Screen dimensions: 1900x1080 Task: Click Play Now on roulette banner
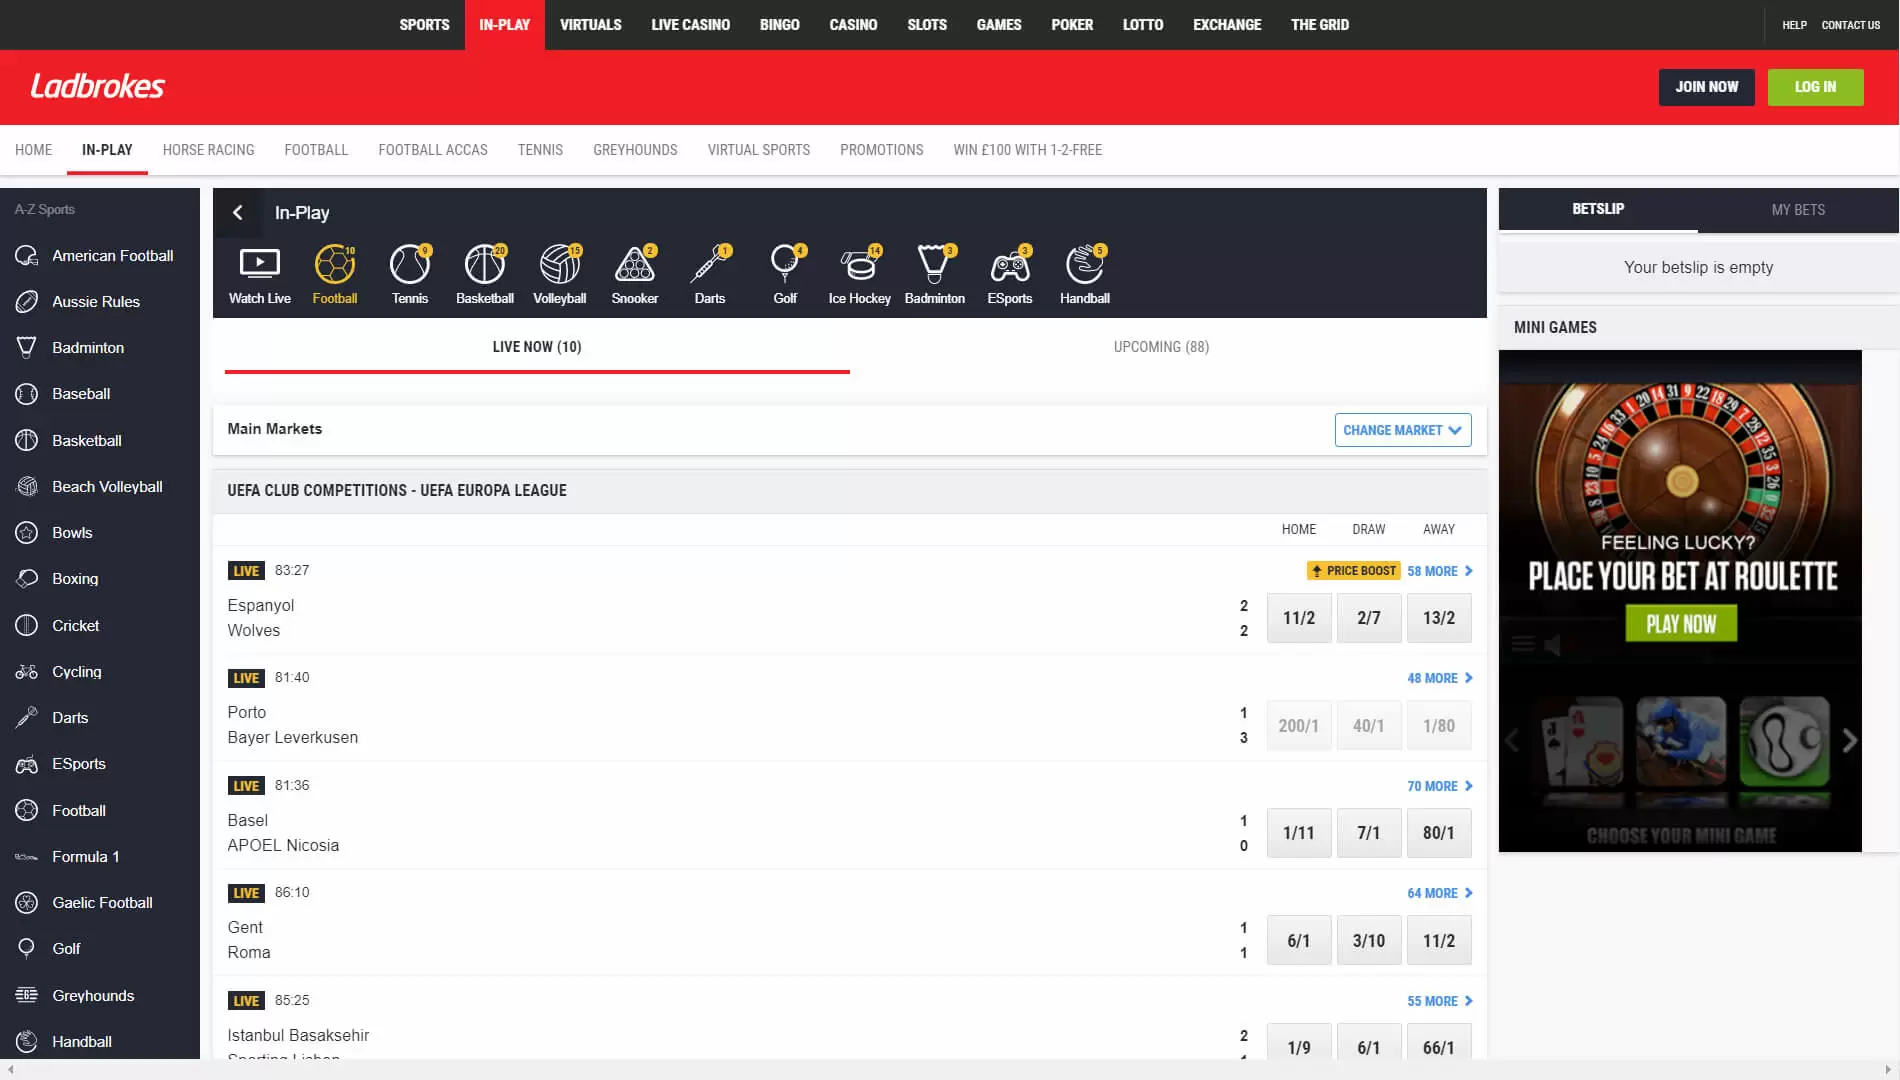(1680, 624)
